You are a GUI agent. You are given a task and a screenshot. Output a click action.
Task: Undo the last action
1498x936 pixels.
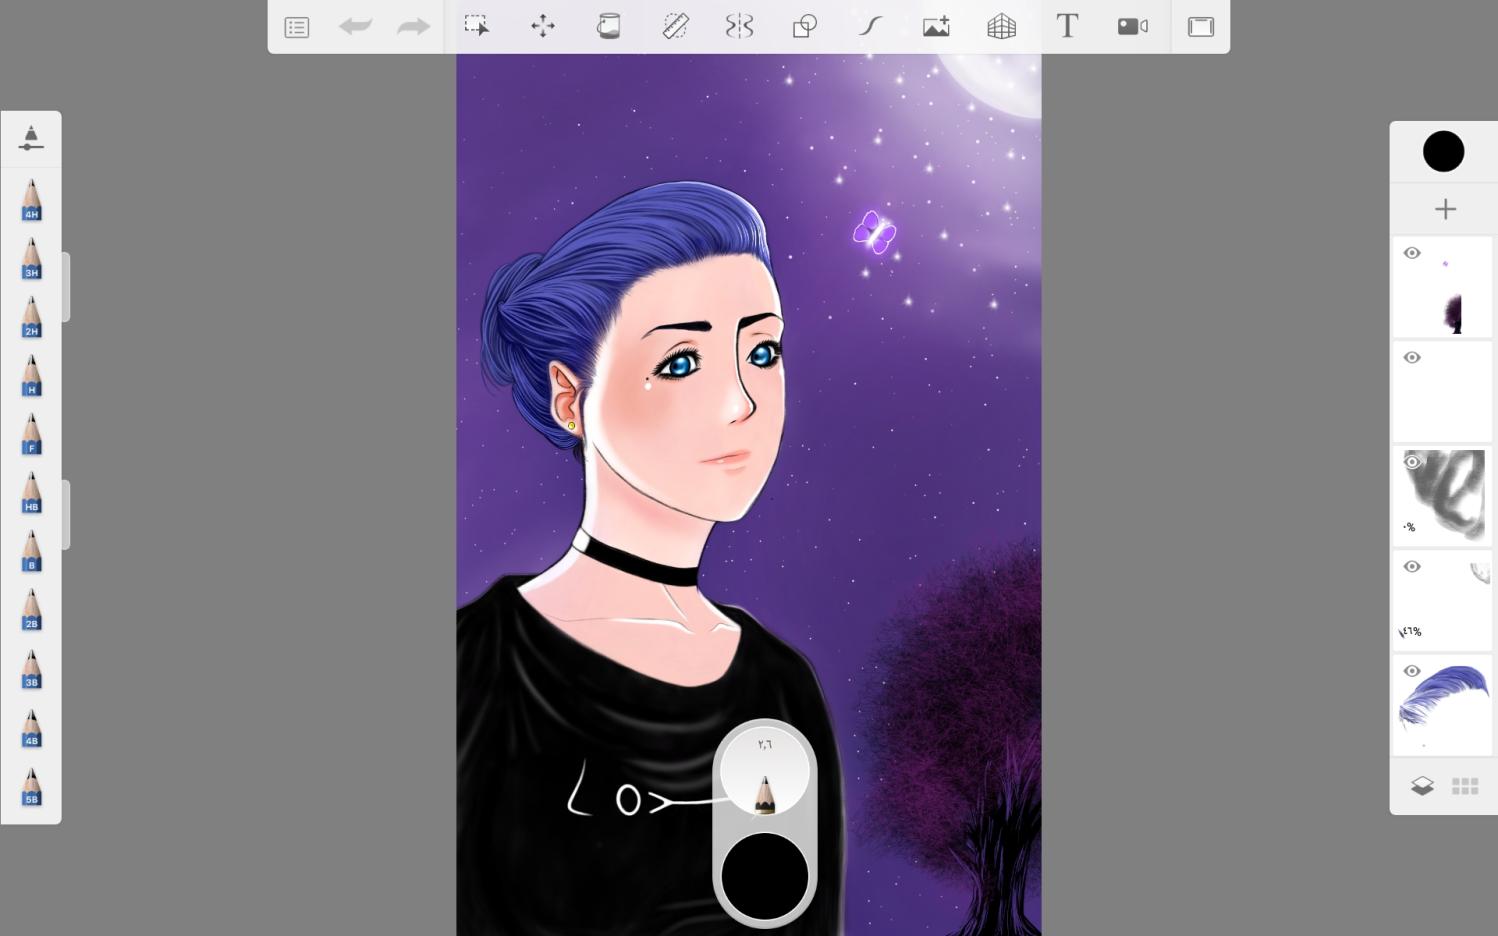355,26
